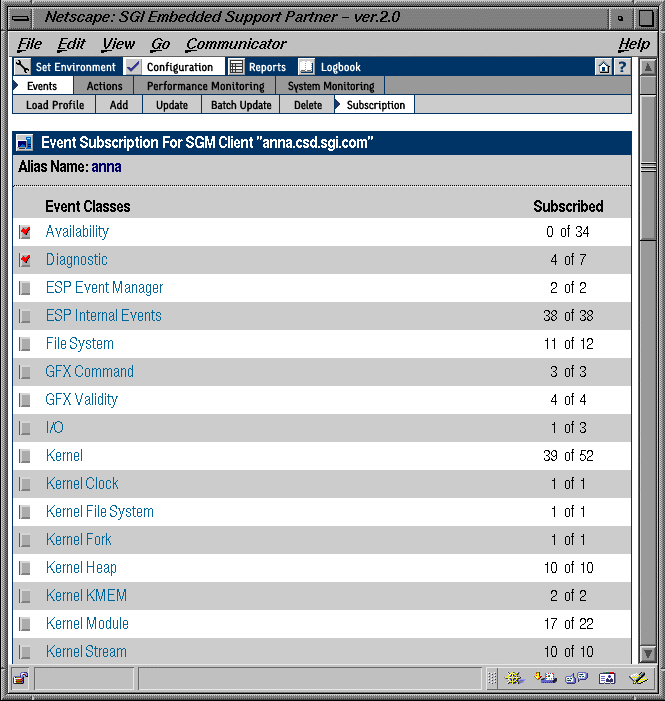Open the ESP Internal Events link
The height and width of the screenshot is (701, 665).
pyautogui.click(x=103, y=316)
